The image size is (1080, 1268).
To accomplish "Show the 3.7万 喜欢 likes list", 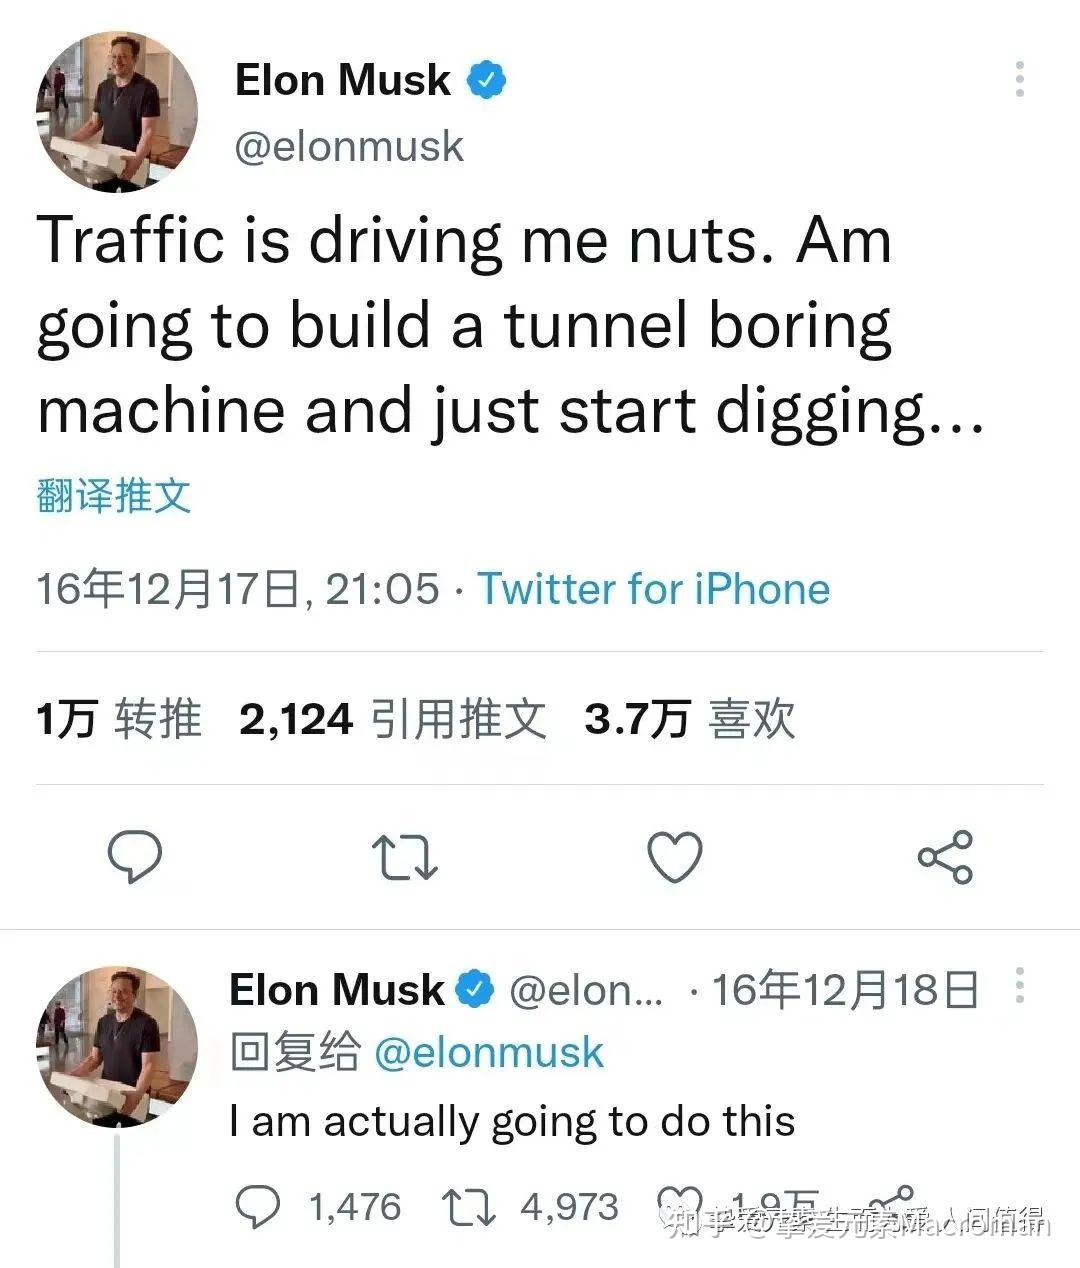I will click(689, 719).
